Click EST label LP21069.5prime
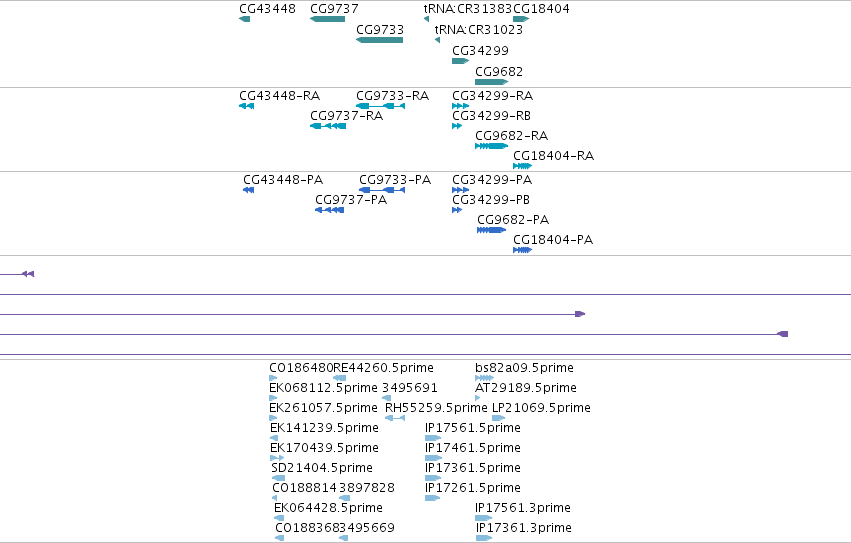 541,408
